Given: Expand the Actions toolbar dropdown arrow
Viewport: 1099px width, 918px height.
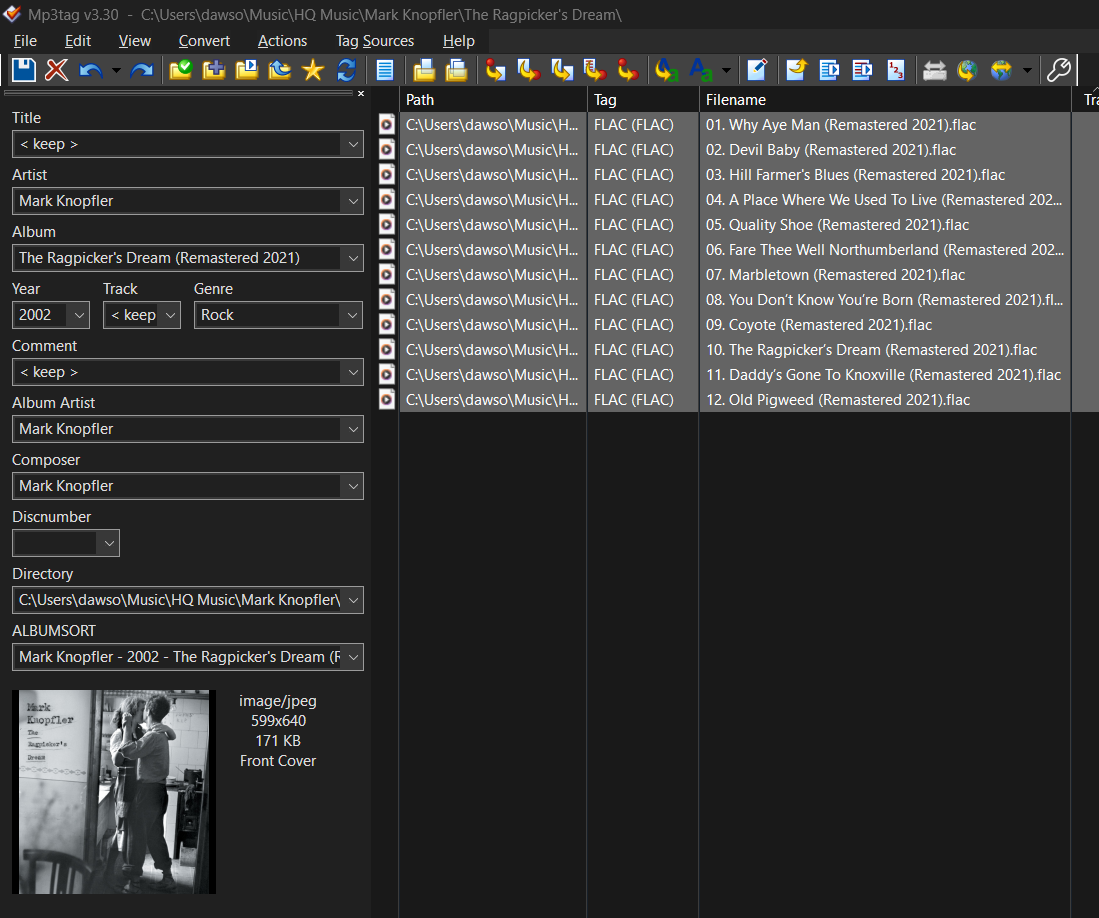Looking at the screenshot, I should click(x=726, y=70).
